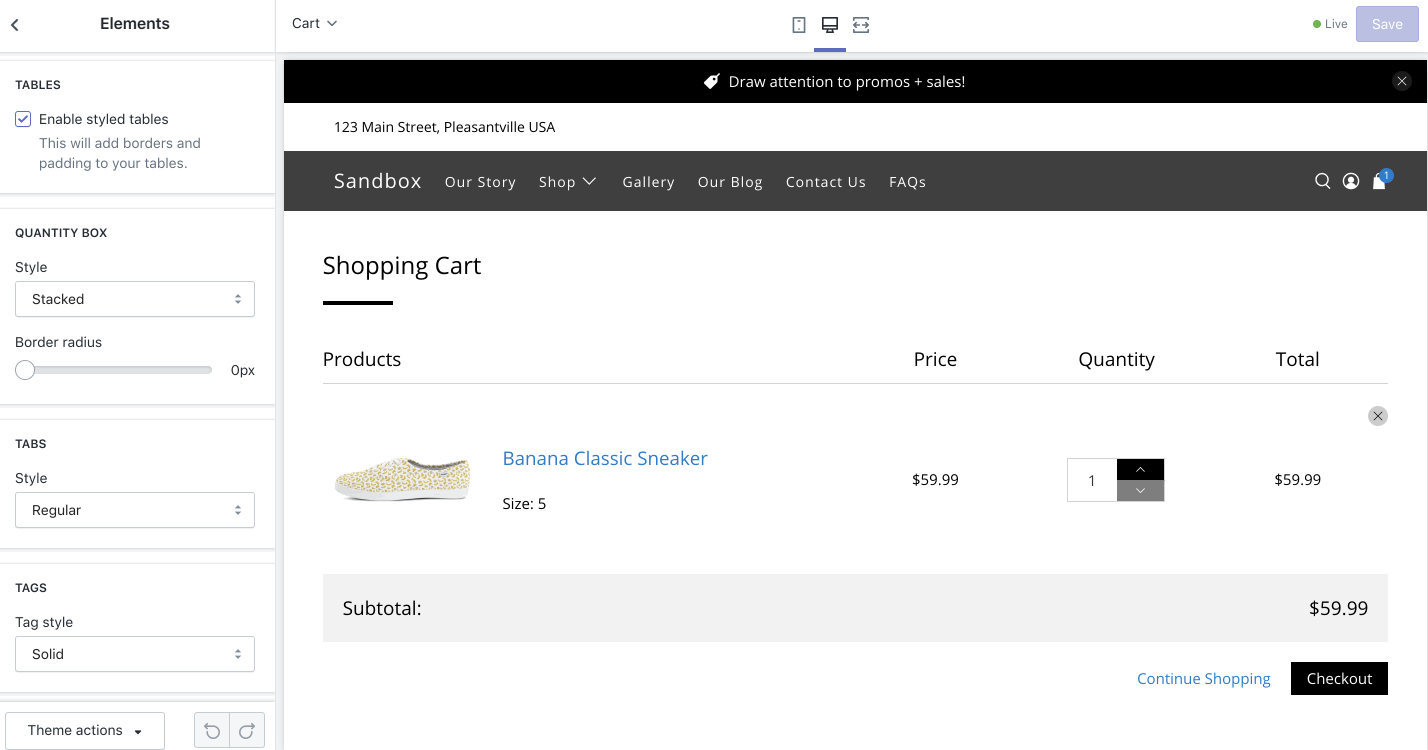Remove Banana Classic Sneaker from cart
Screen dimensions: 1428x750
pyautogui.click(x=1378, y=416)
